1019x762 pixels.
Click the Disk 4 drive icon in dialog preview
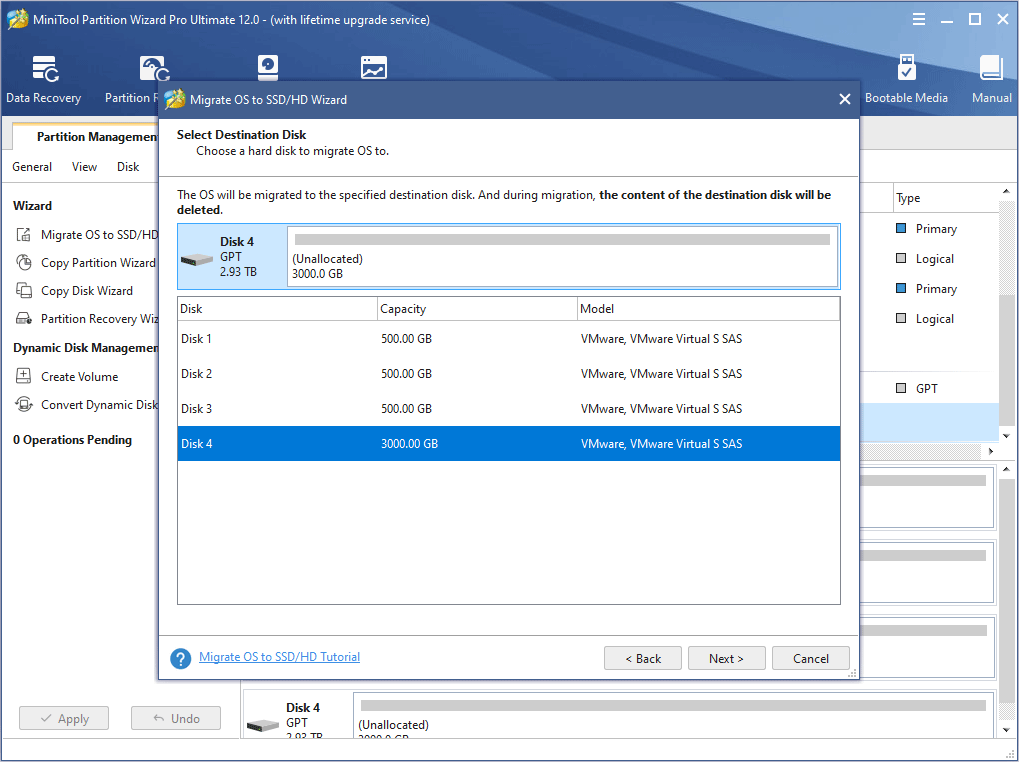pyautogui.click(x=197, y=260)
